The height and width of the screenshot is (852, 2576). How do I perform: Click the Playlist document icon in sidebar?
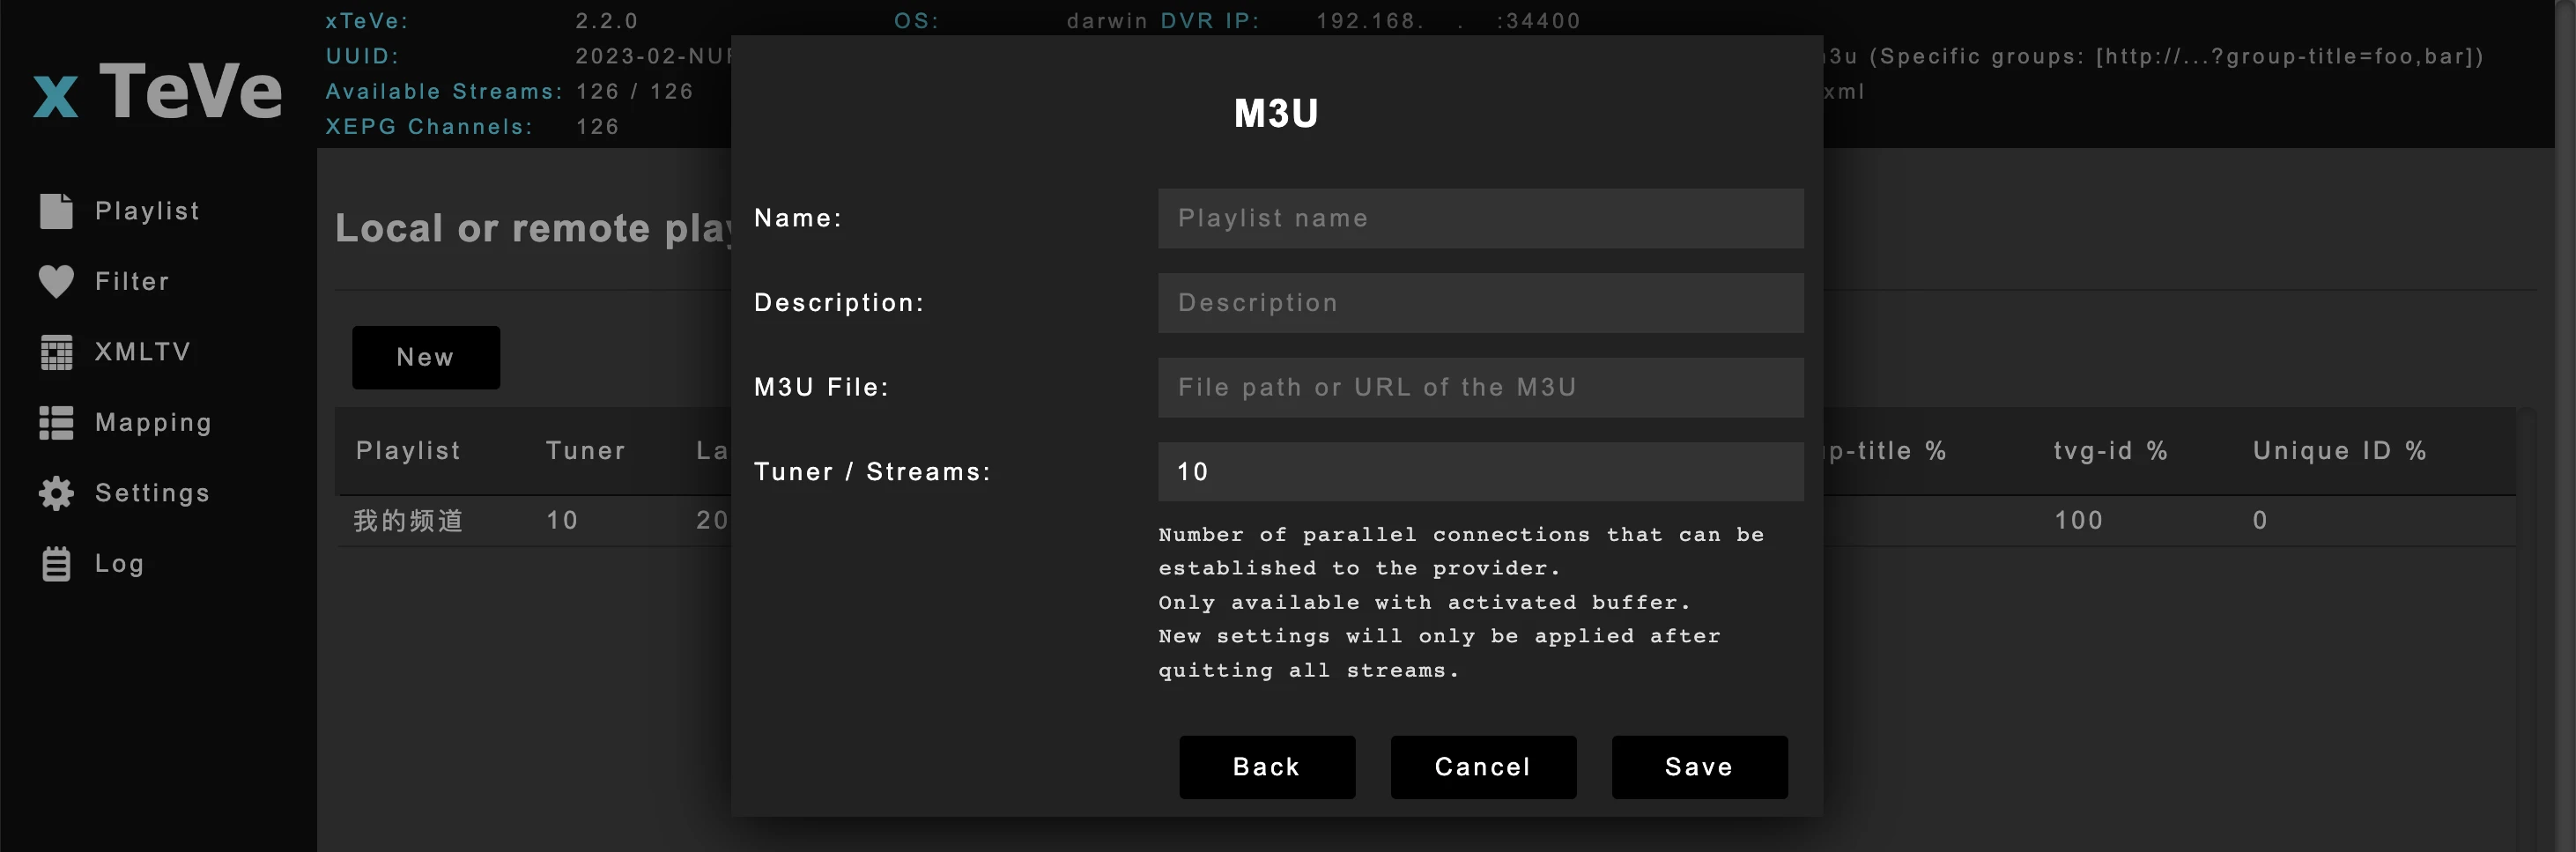pyautogui.click(x=56, y=211)
